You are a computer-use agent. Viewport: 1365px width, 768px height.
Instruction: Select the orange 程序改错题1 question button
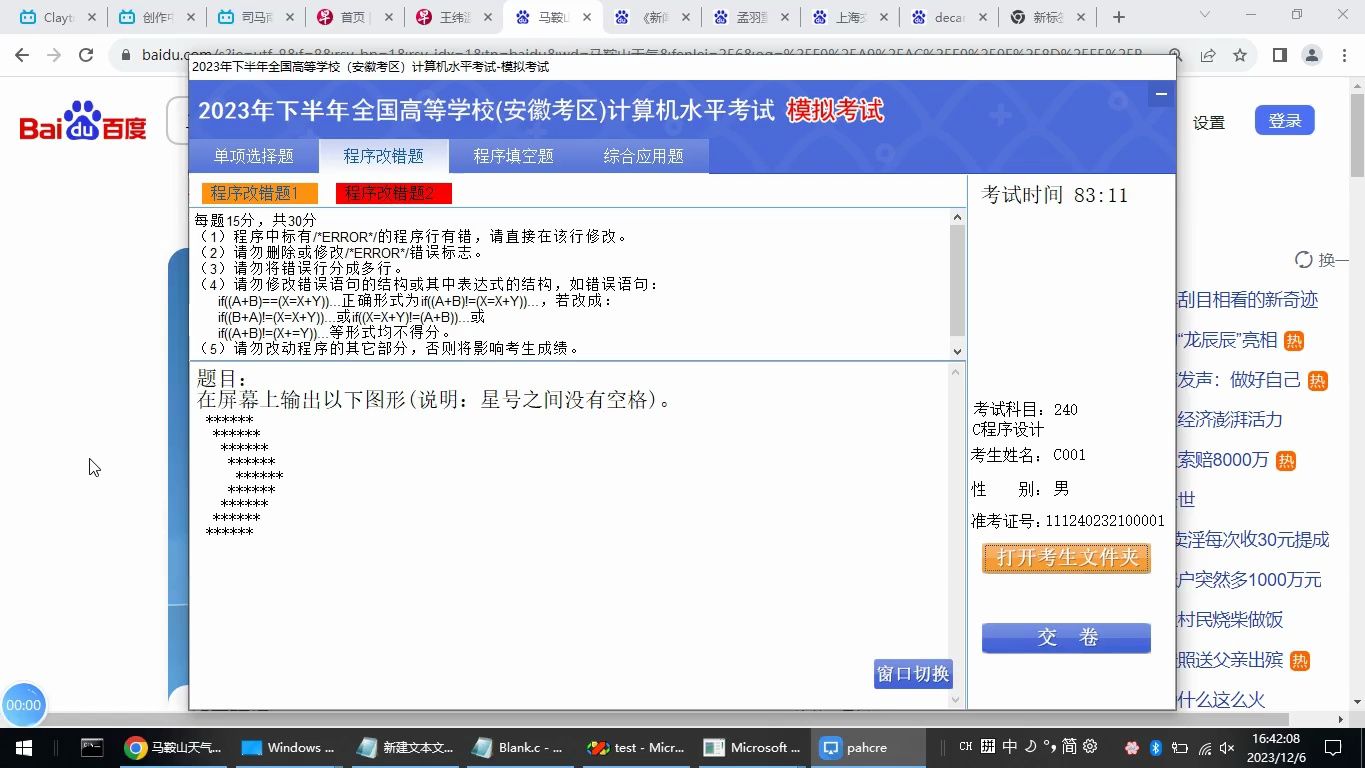click(259, 193)
